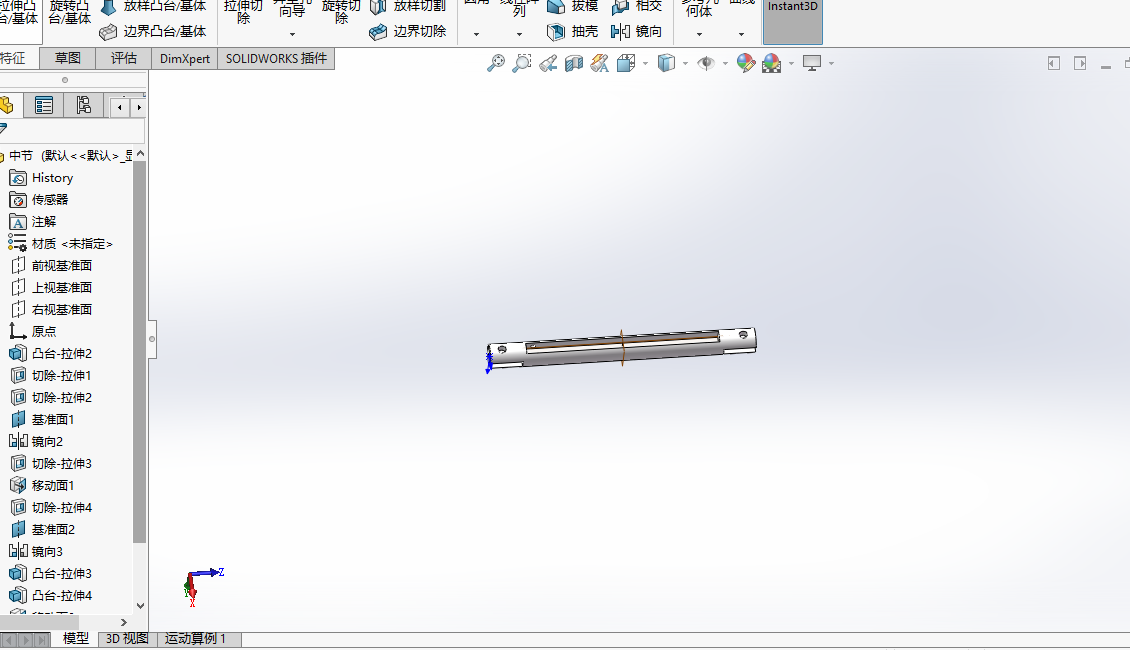Change the Display Style cube icon
The height and width of the screenshot is (650, 1130).
click(x=667, y=63)
